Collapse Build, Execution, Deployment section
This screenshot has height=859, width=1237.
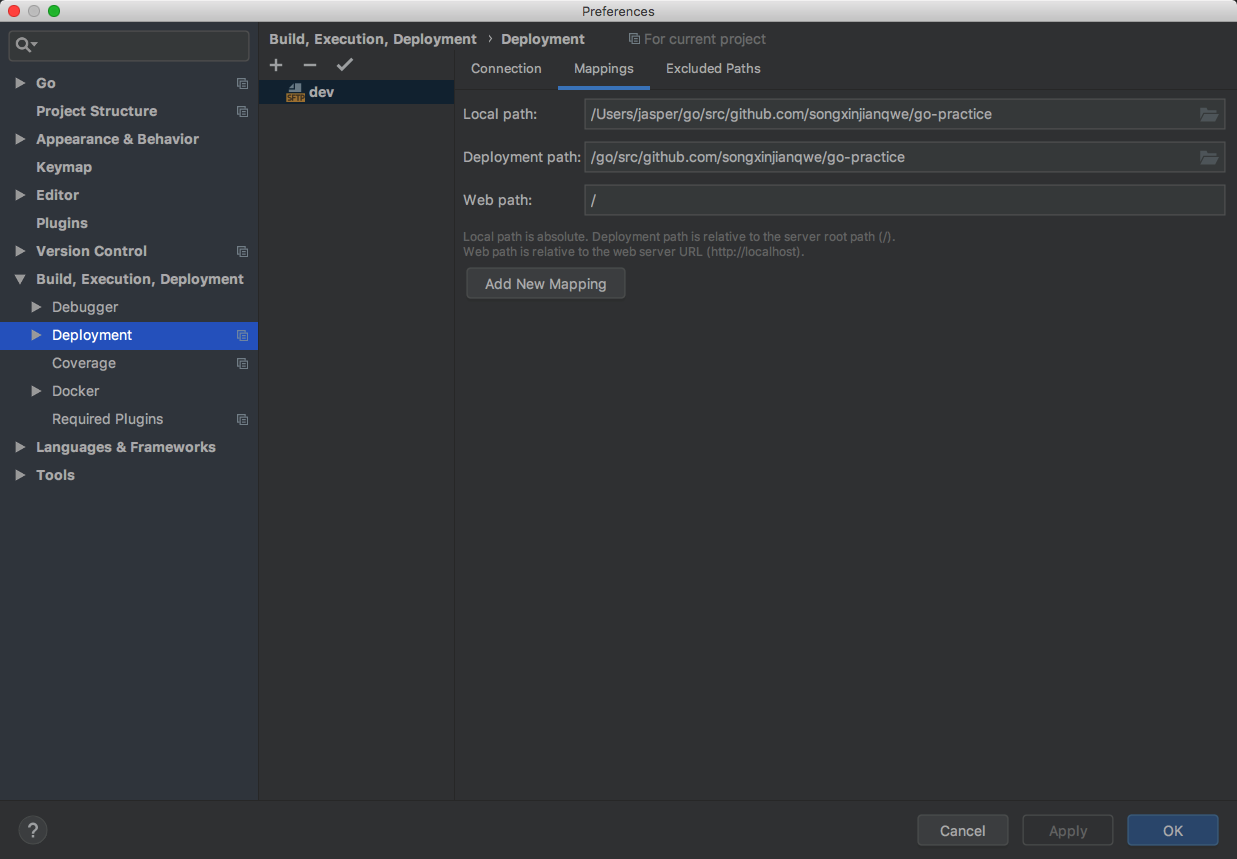[x=20, y=279]
